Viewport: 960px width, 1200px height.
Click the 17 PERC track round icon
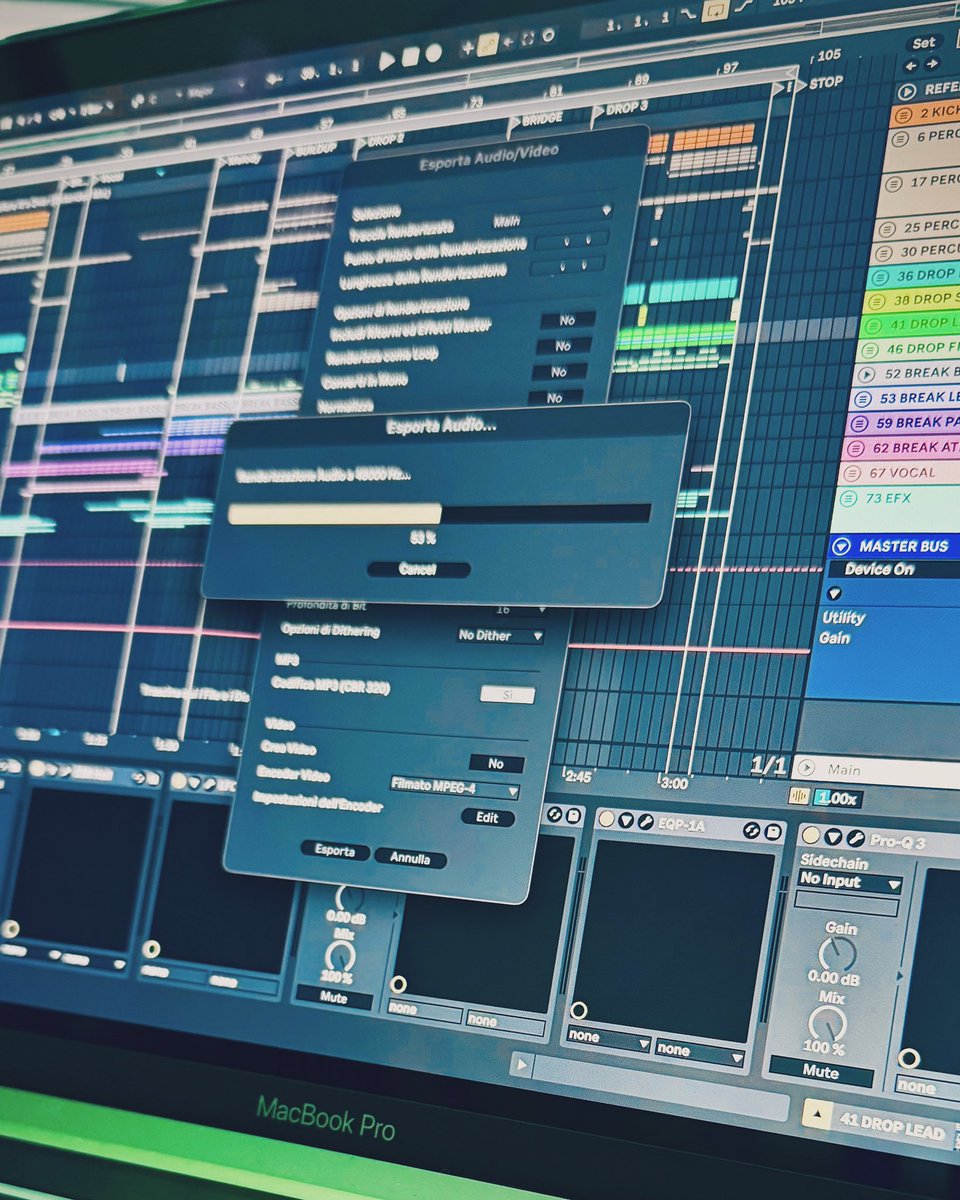[x=893, y=183]
